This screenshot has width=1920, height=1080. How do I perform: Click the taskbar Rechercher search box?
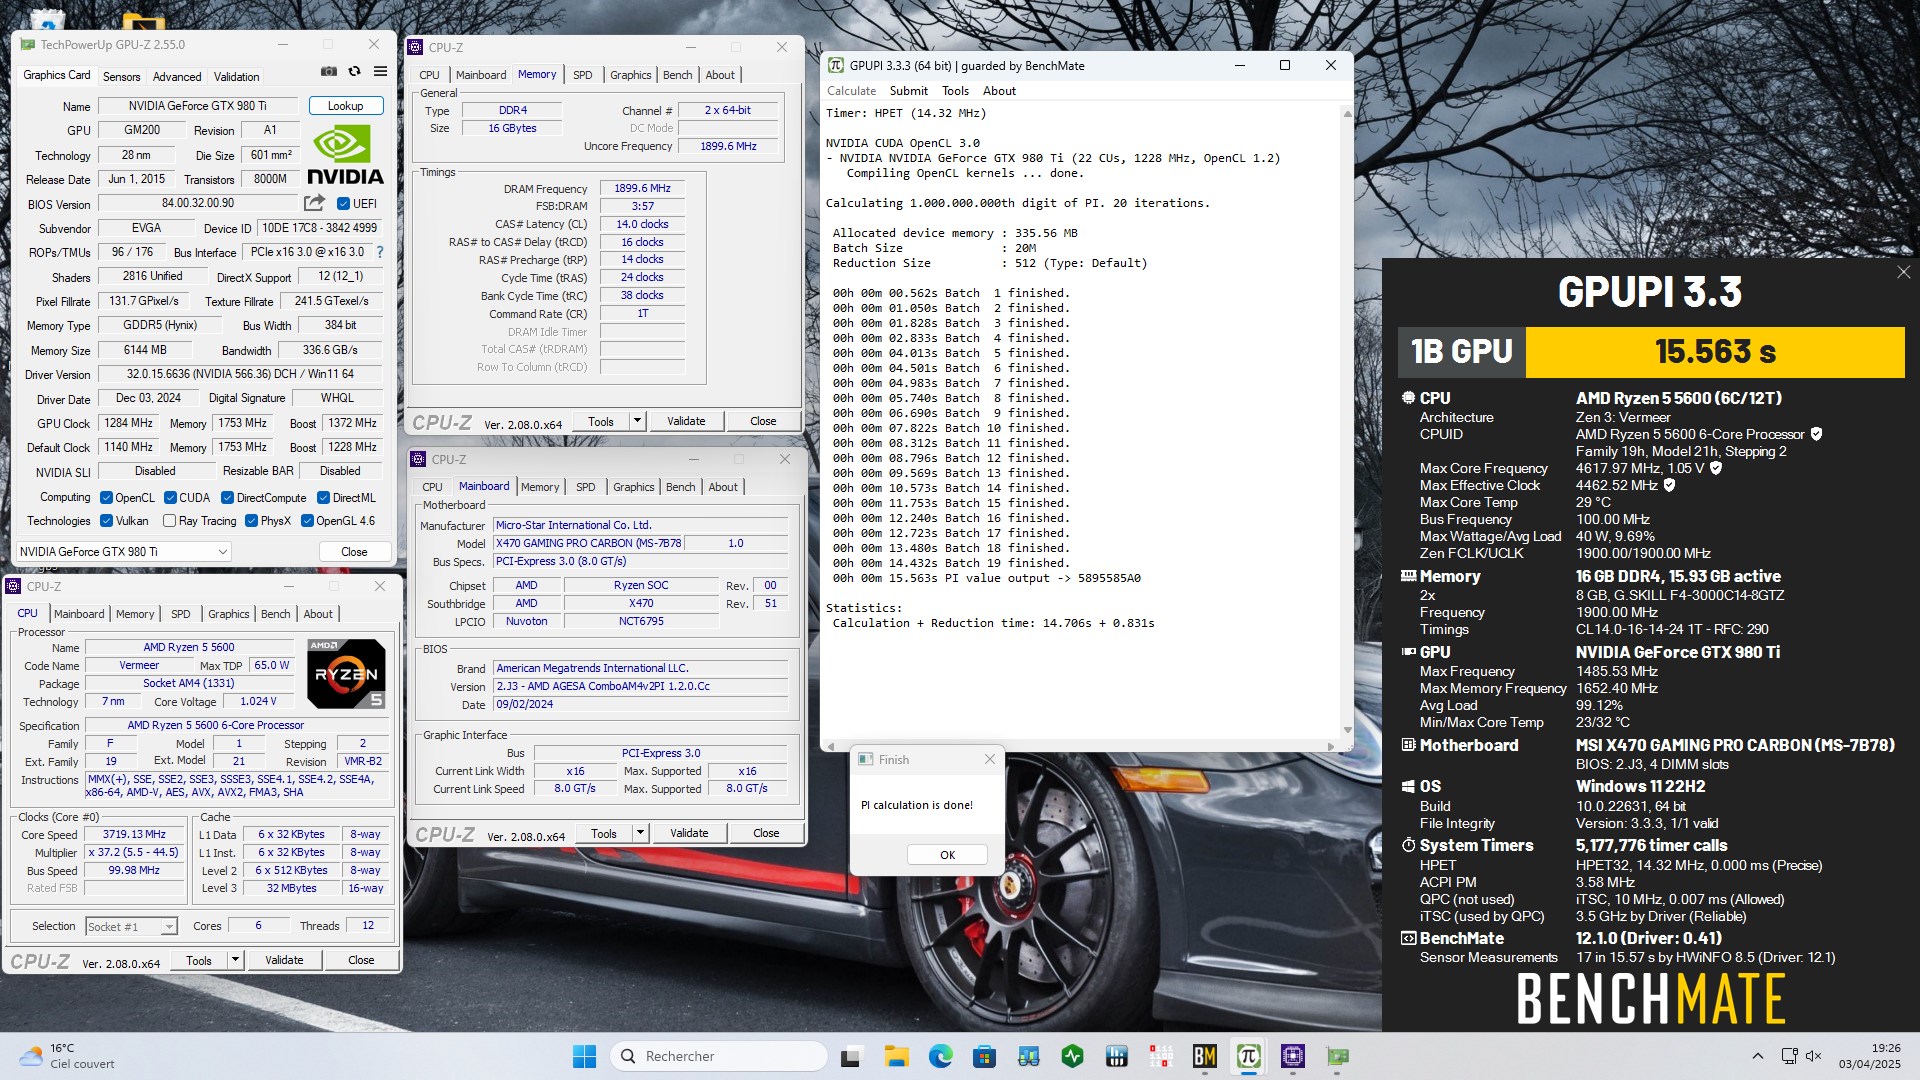719,1056
